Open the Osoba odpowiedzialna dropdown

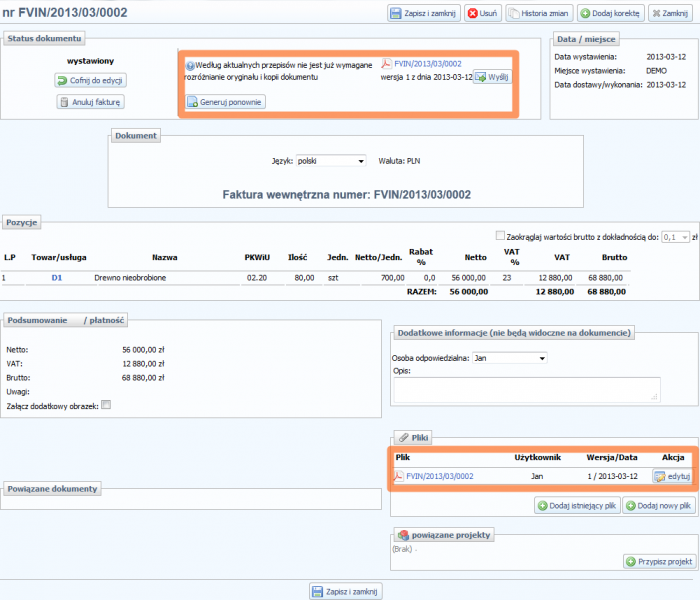point(510,357)
